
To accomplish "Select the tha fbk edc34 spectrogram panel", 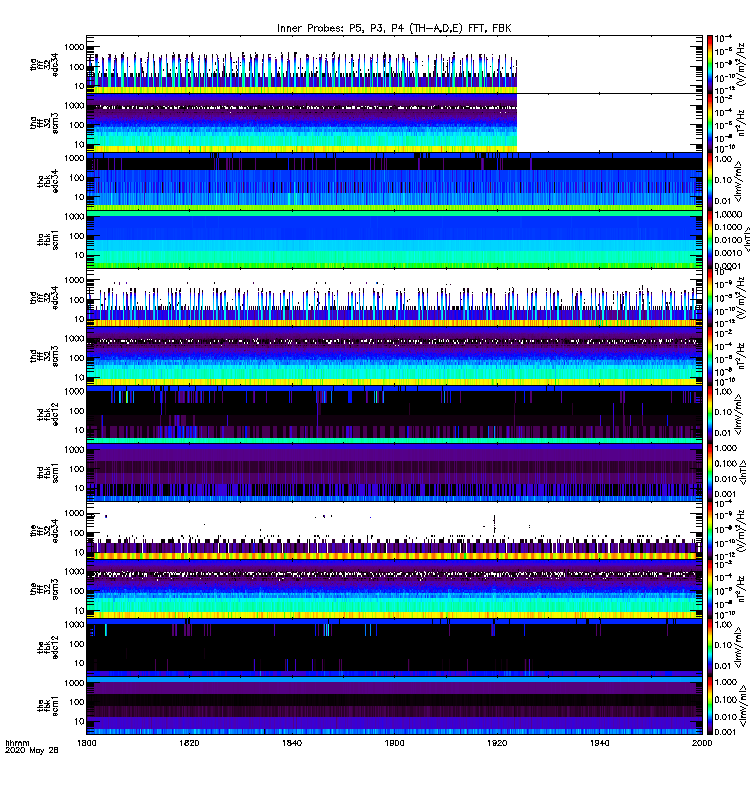I will click(394, 181).
